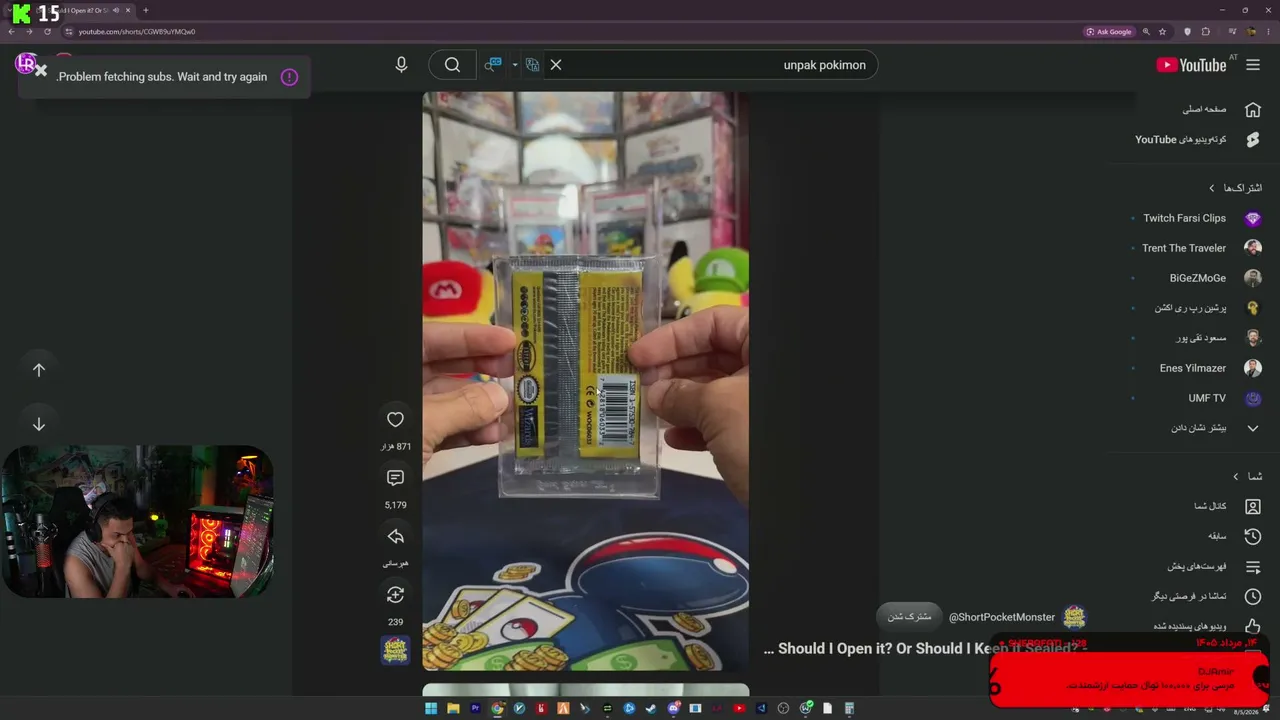Click the warning icon in the subs notification
The image size is (1280, 720).
(289, 77)
